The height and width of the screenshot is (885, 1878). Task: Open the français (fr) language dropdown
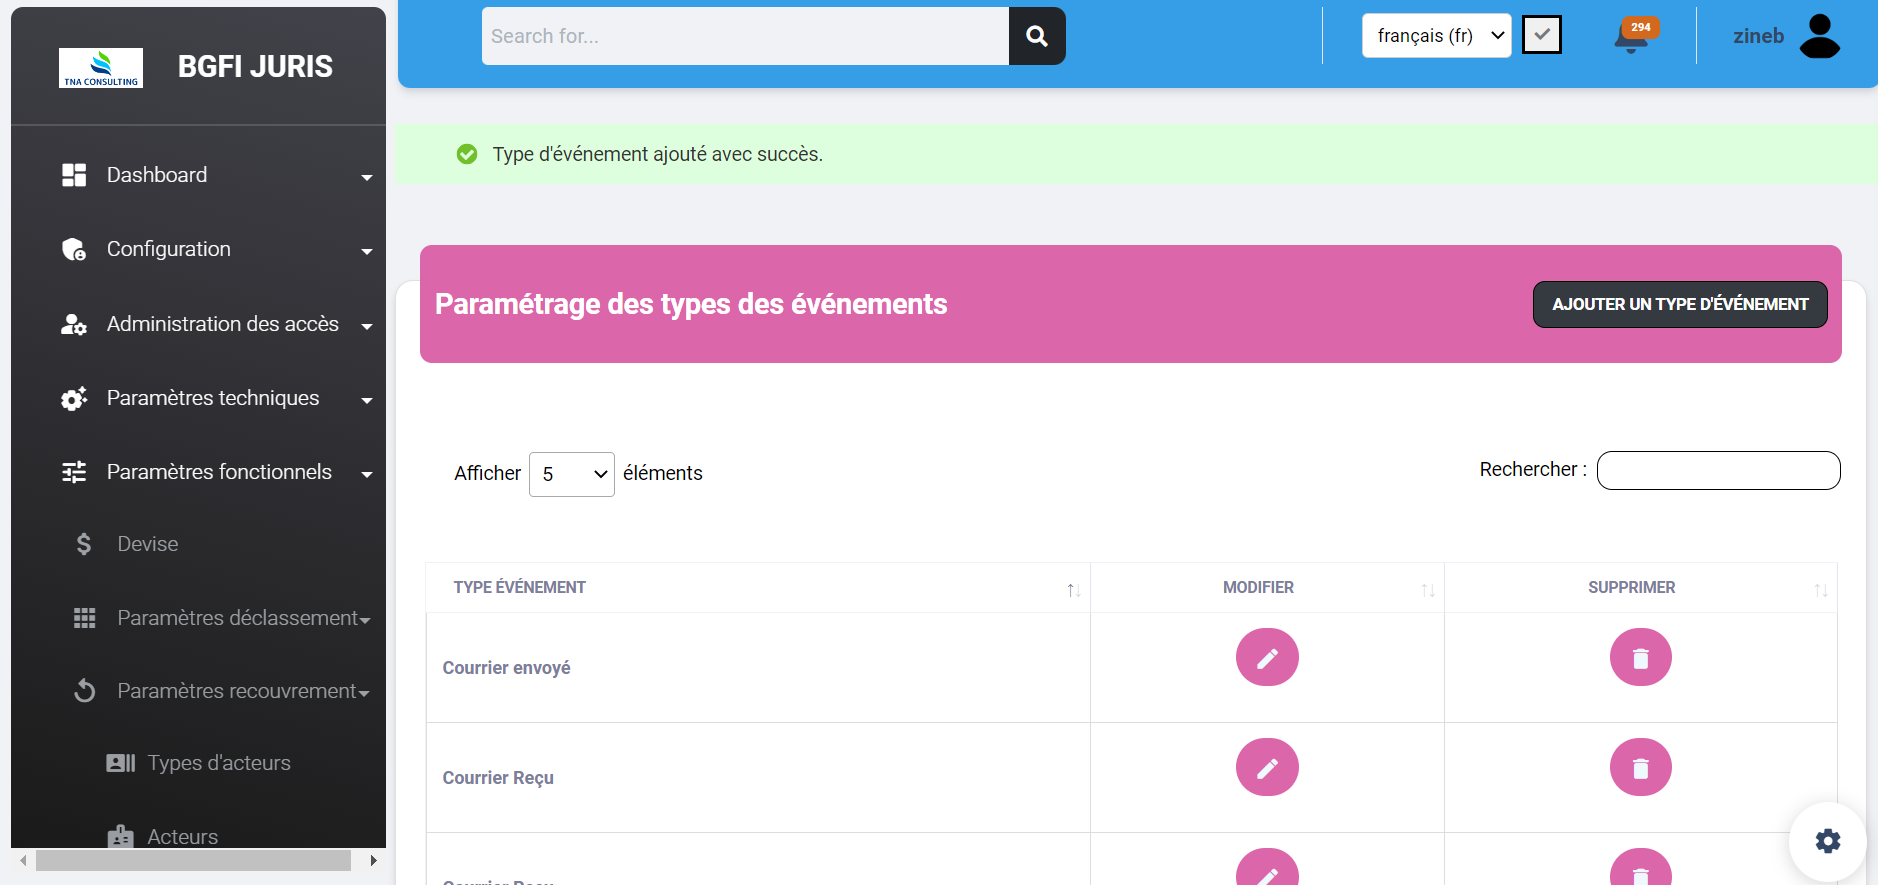(1436, 36)
